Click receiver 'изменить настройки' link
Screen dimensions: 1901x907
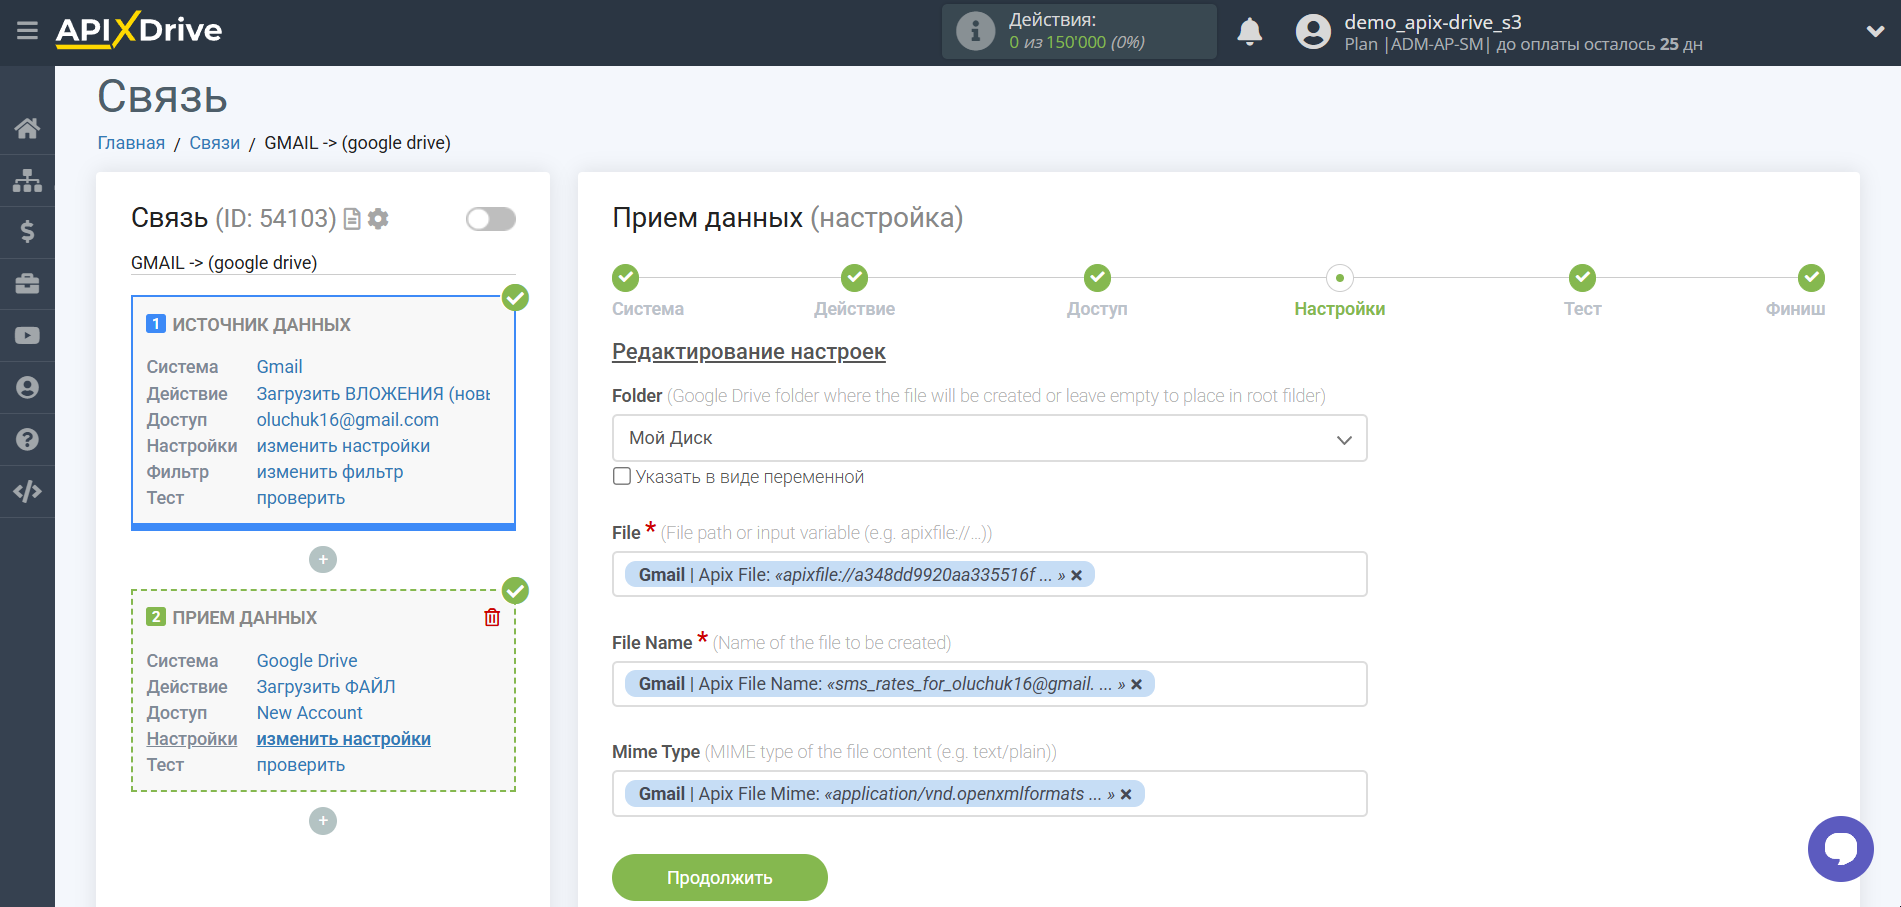(x=344, y=739)
